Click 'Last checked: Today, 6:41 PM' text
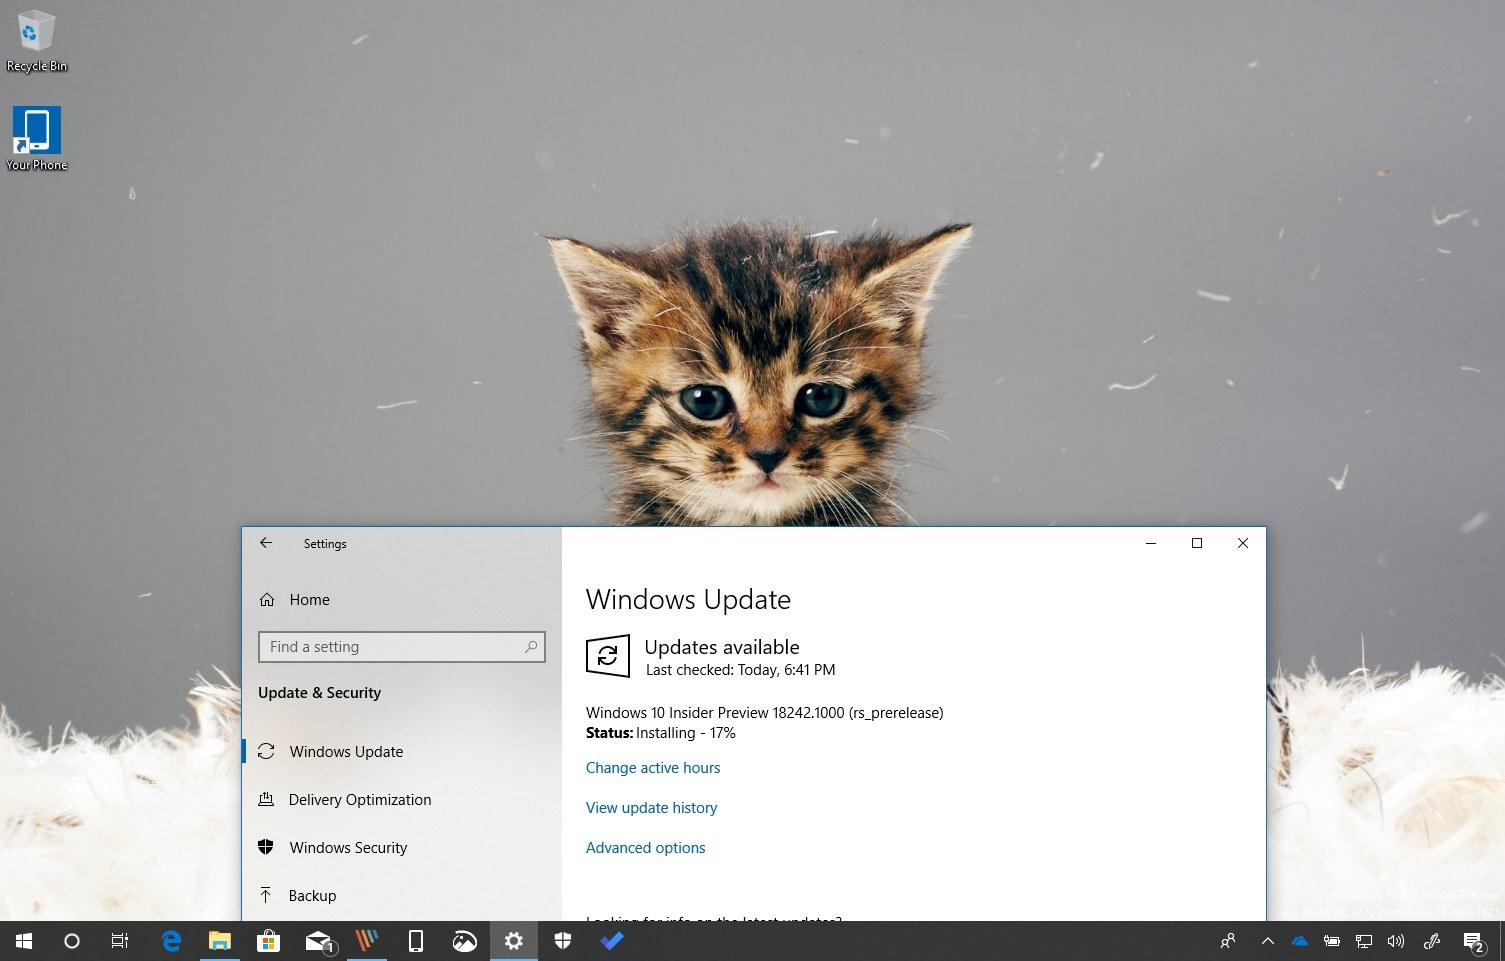Screen dimensions: 1505x961 (740, 670)
